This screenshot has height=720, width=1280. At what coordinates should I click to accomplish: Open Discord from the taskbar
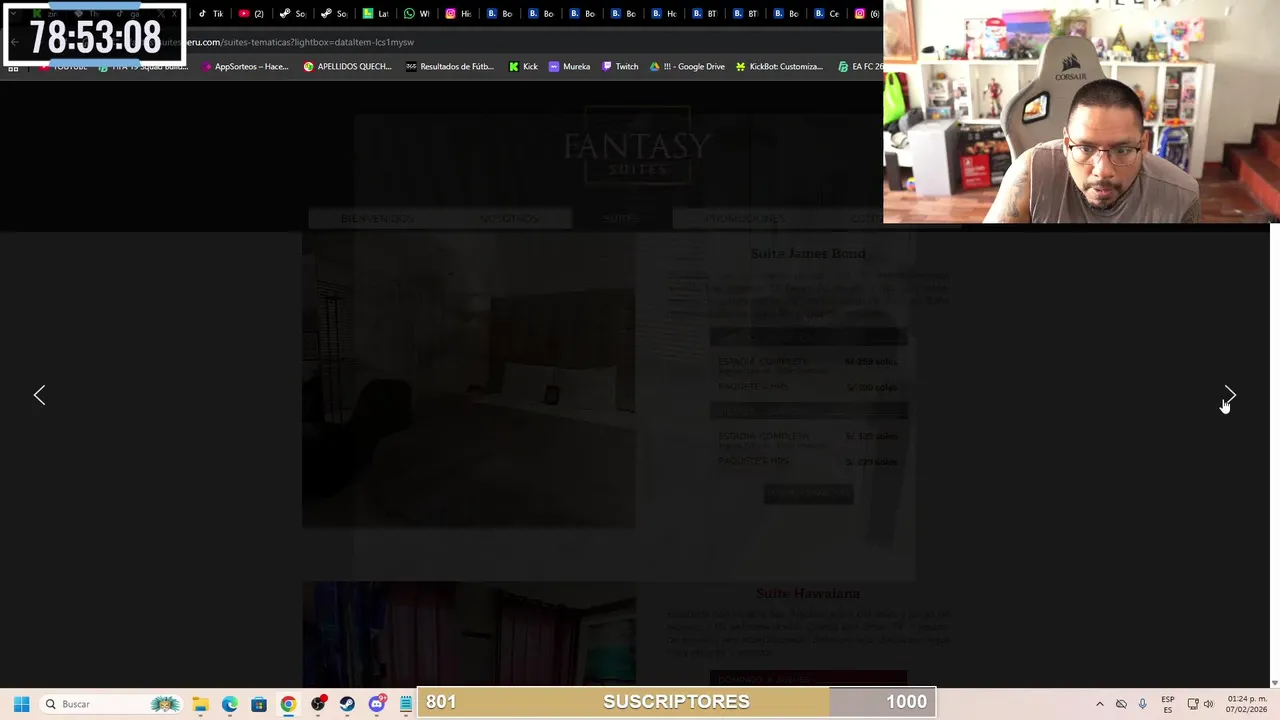pos(377,704)
